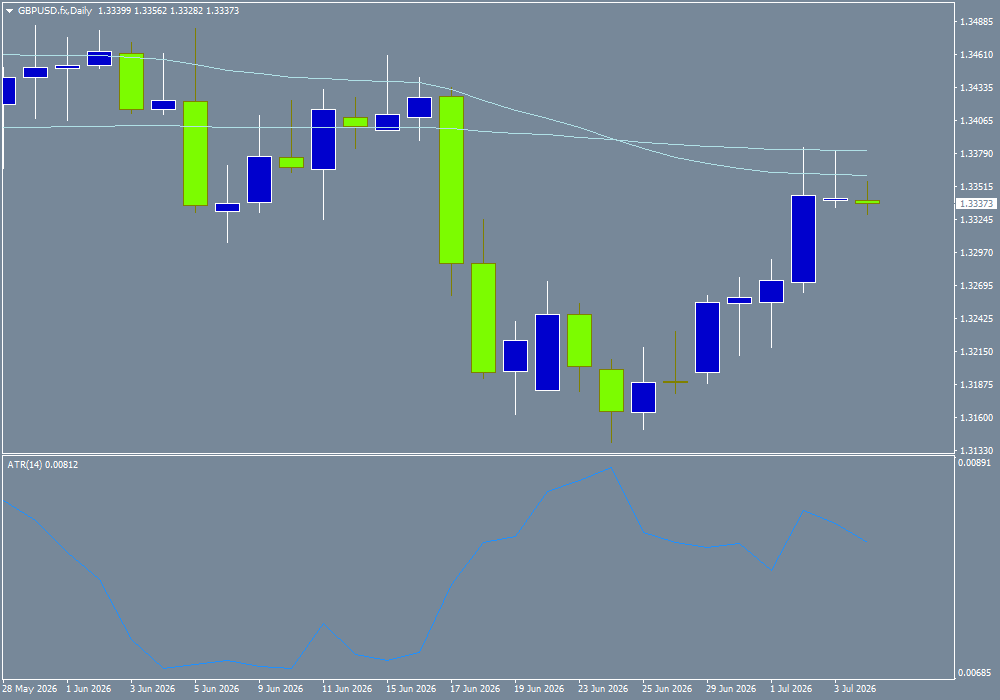The width and height of the screenshot is (1000, 700).
Task: Click the 3 Jun 2026 date label
Action: click(152, 689)
